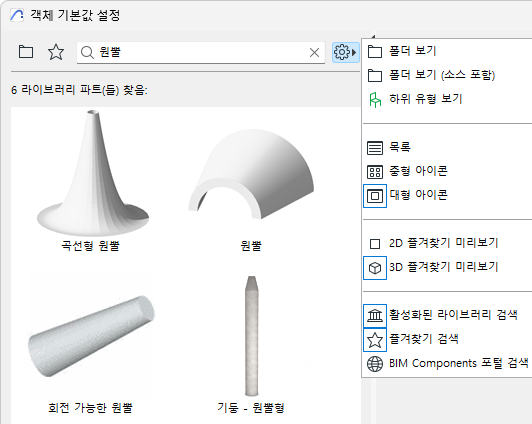The width and height of the screenshot is (532, 424).
Task: Select 대형 아이콘 view option
Action: (447, 195)
